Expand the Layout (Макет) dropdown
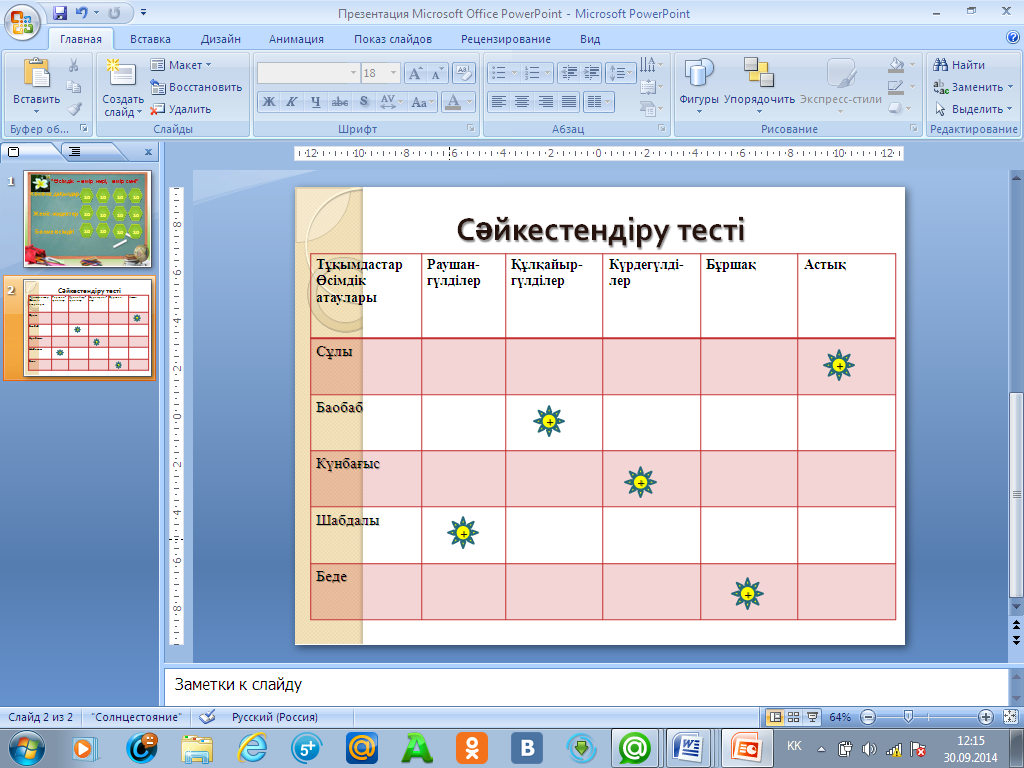Viewport: 1024px width, 768px height. [x=181, y=65]
